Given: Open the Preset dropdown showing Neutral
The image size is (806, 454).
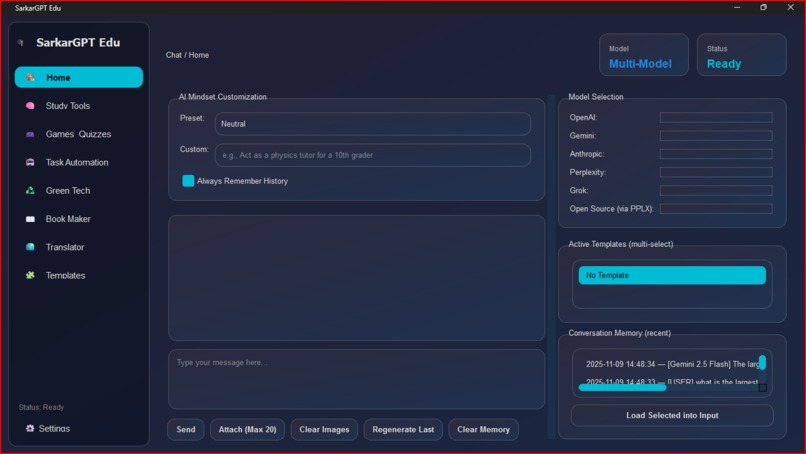Looking at the screenshot, I should pyautogui.click(x=373, y=124).
